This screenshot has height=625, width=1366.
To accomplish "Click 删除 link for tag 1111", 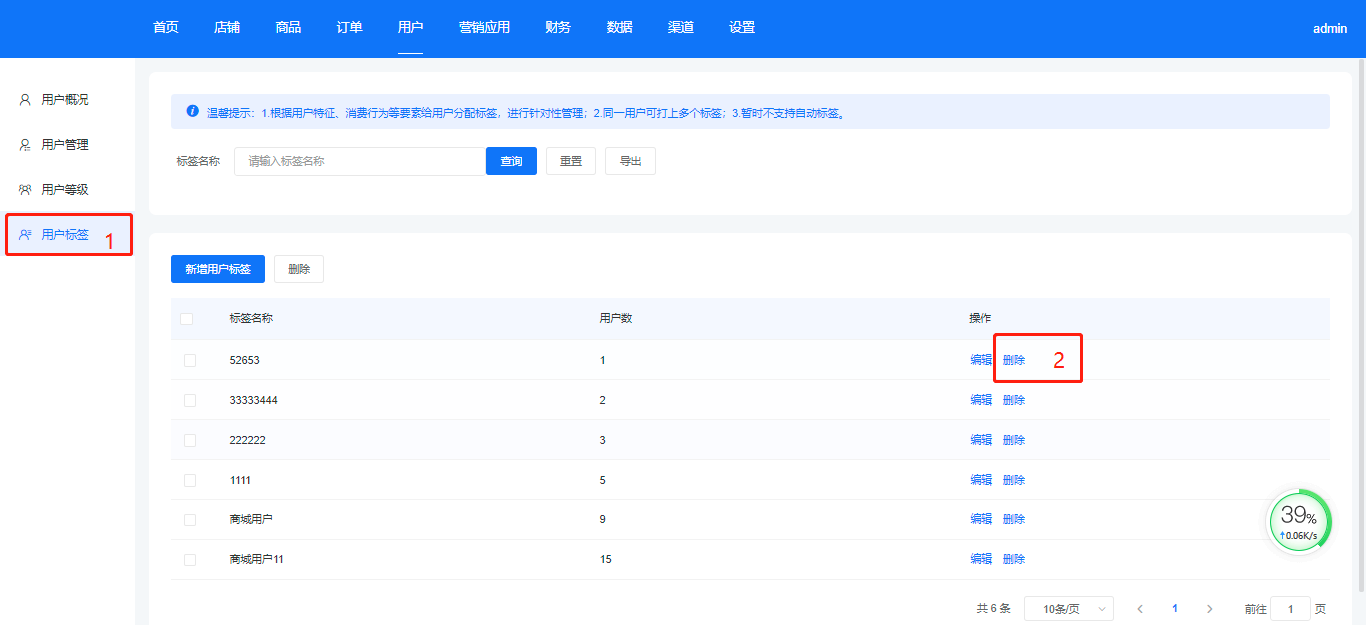I will coord(1014,480).
